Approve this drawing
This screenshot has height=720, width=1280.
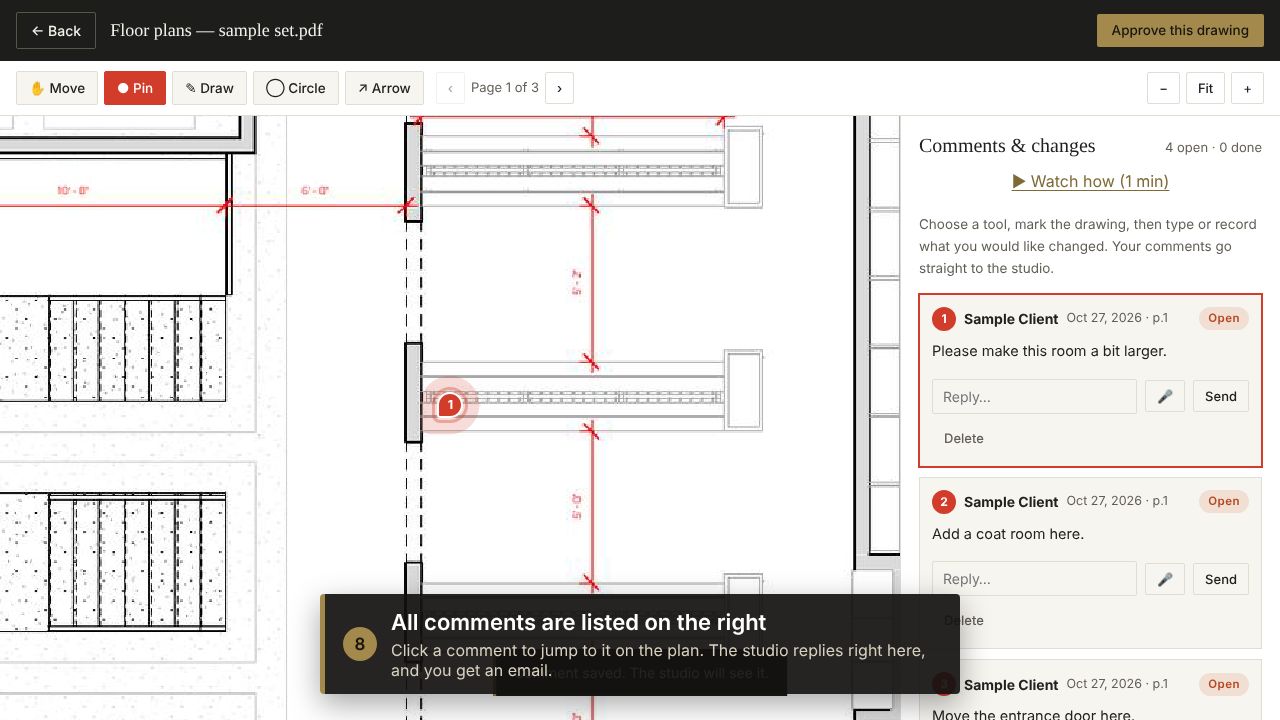[x=1180, y=30]
